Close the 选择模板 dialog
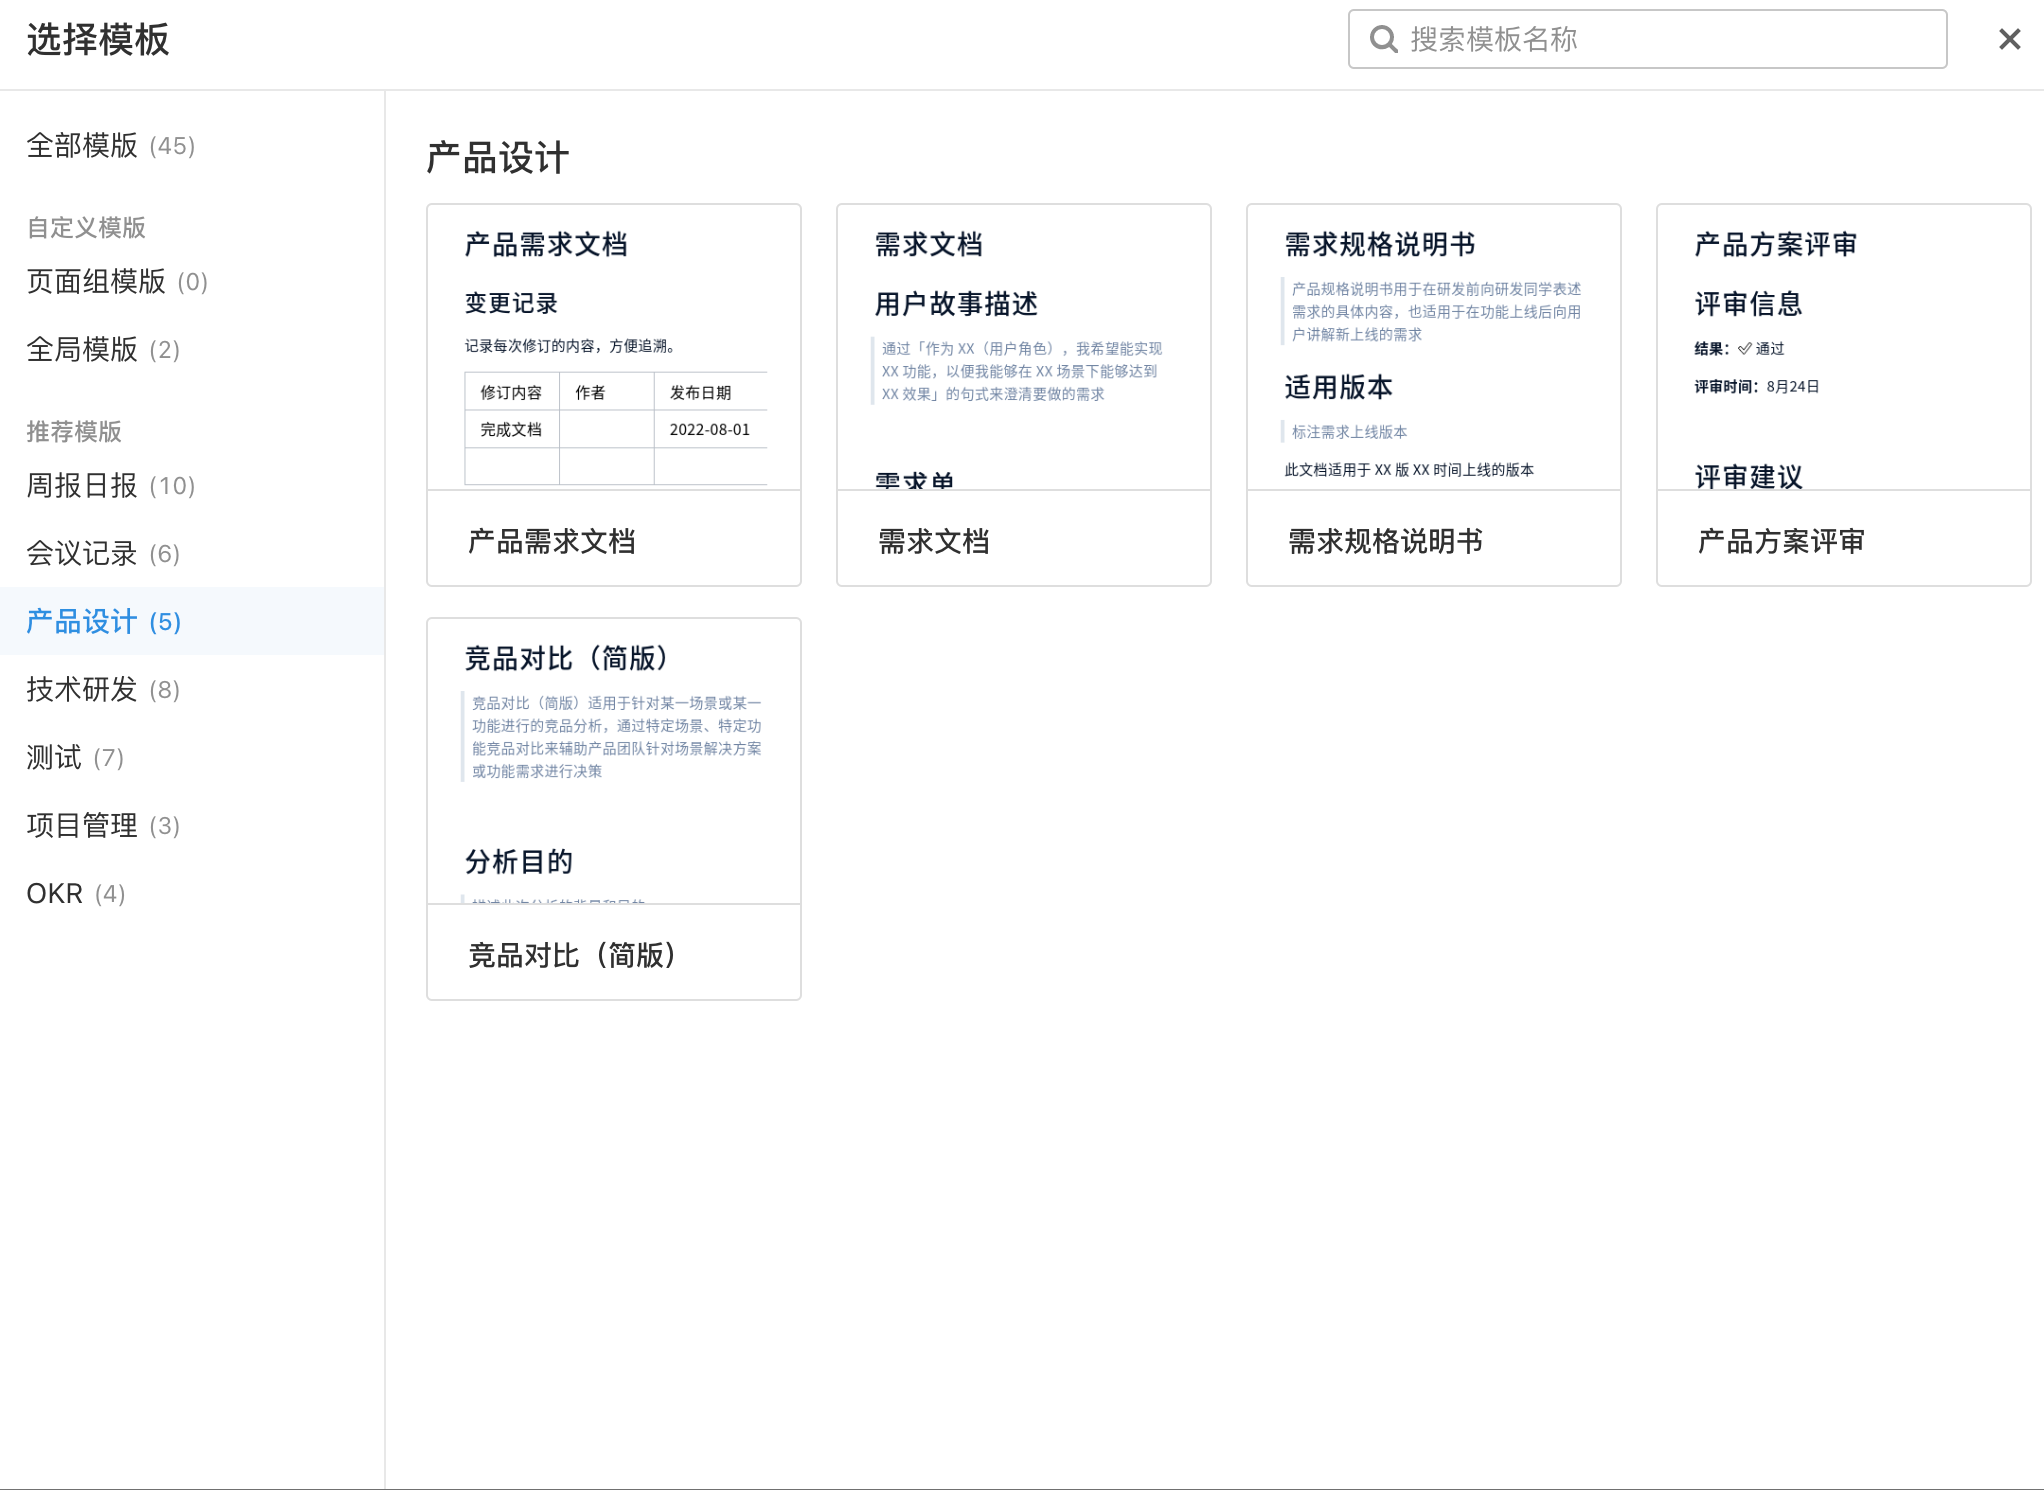 click(x=2007, y=39)
